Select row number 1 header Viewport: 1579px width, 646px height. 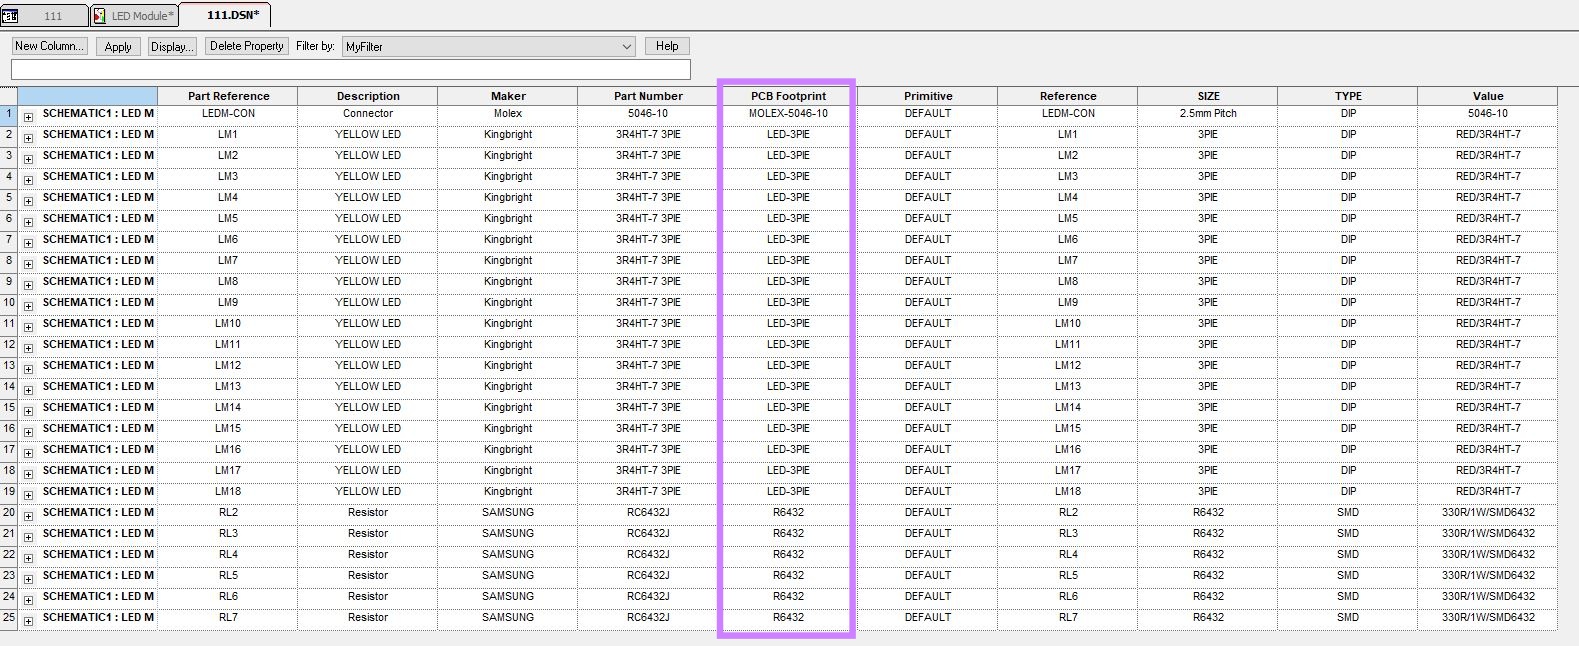9,114
